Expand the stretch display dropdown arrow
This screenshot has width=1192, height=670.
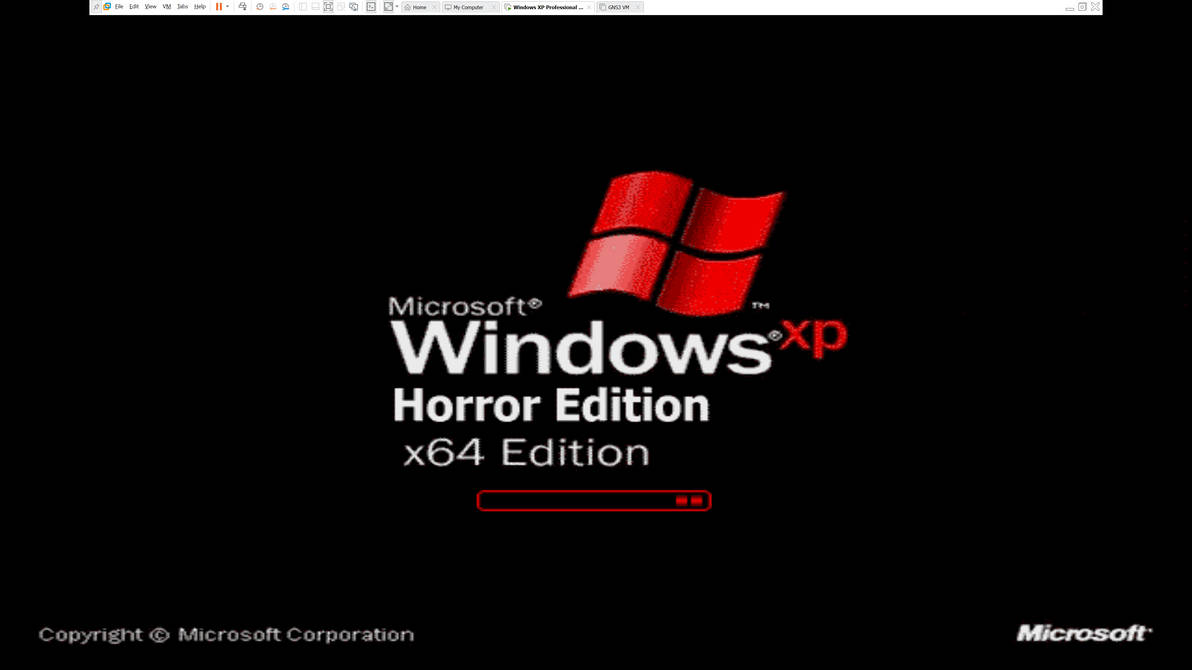(397, 7)
